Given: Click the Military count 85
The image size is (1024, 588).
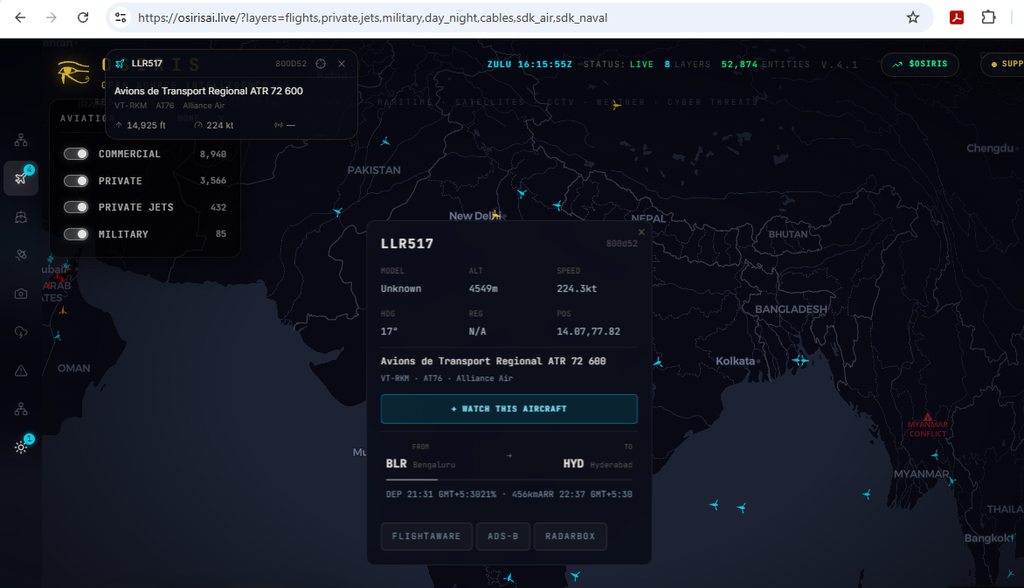Looking at the screenshot, I should (221, 234).
